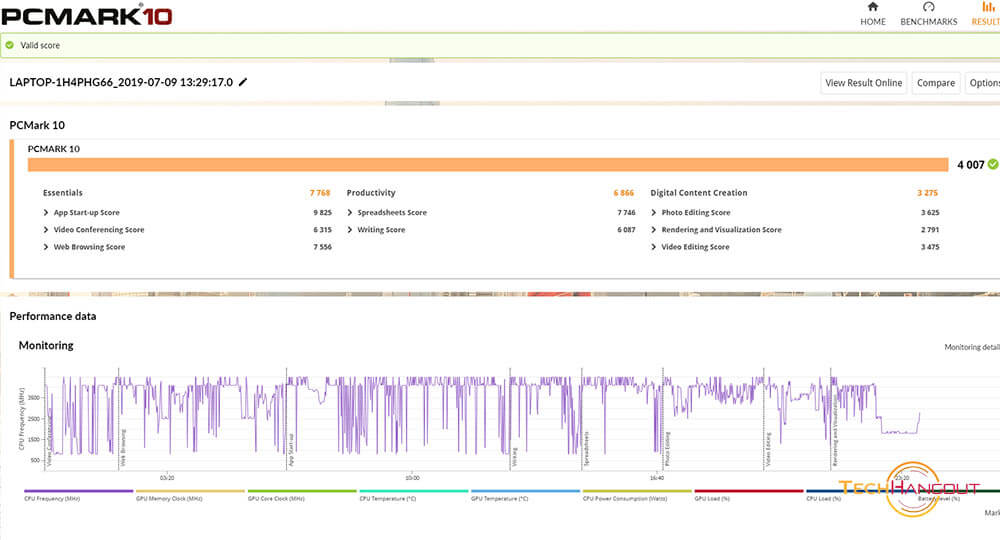The height and width of the screenshot is (540, 1000).
Task: Click the View Result Online button
Action: tap(864, 83)
